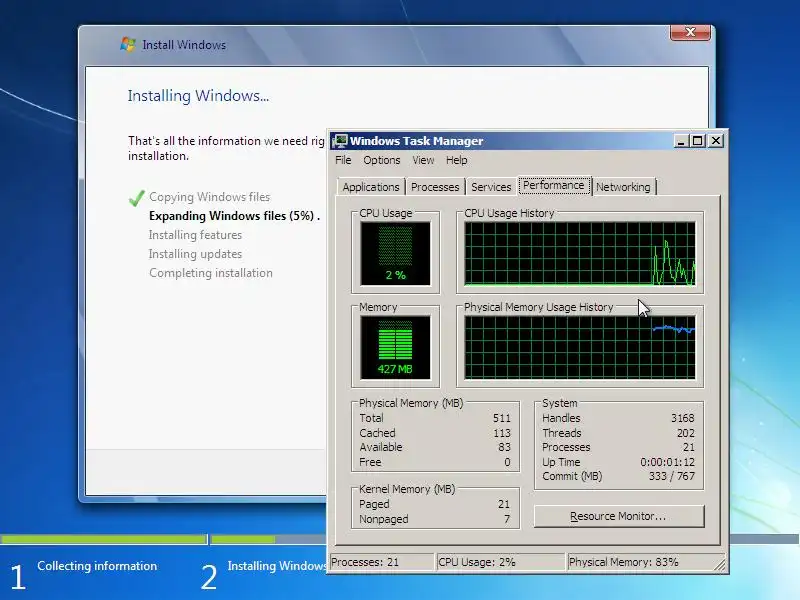
Task: Click the Installing Windows progress bar segment
Action: 268,539
